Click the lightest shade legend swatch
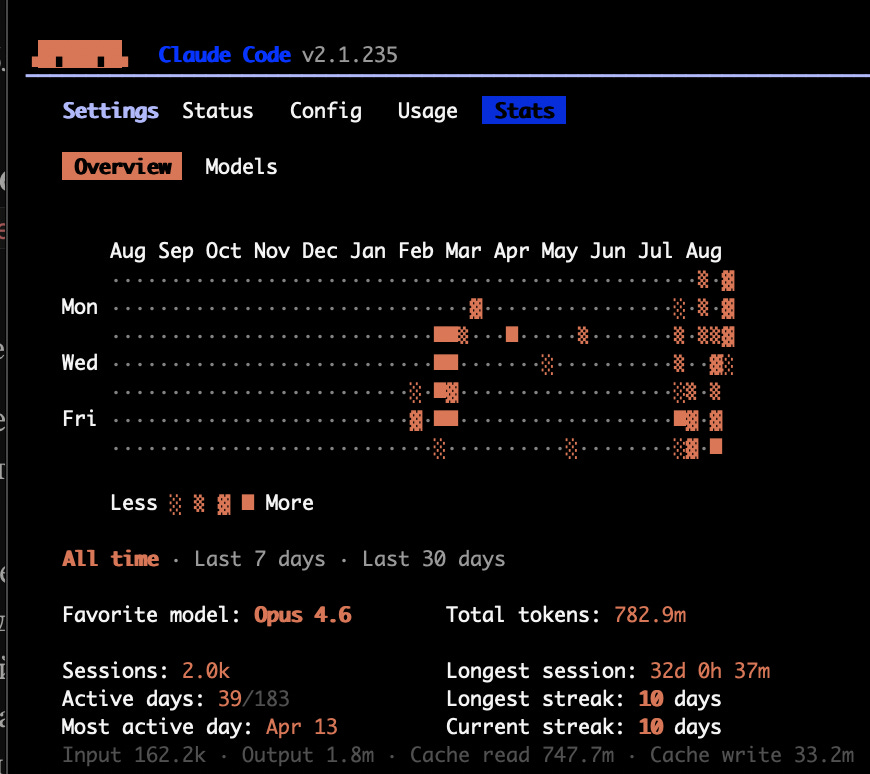 click(175, 504)
